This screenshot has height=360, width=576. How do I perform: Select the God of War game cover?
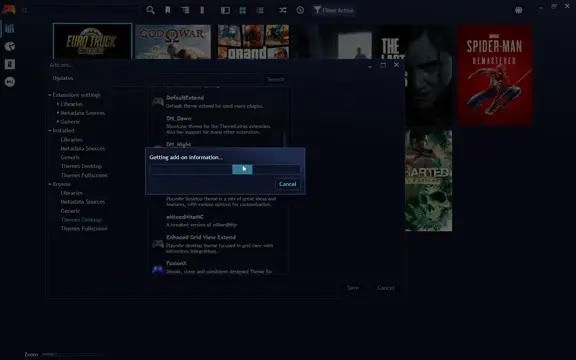click(173, 42)
